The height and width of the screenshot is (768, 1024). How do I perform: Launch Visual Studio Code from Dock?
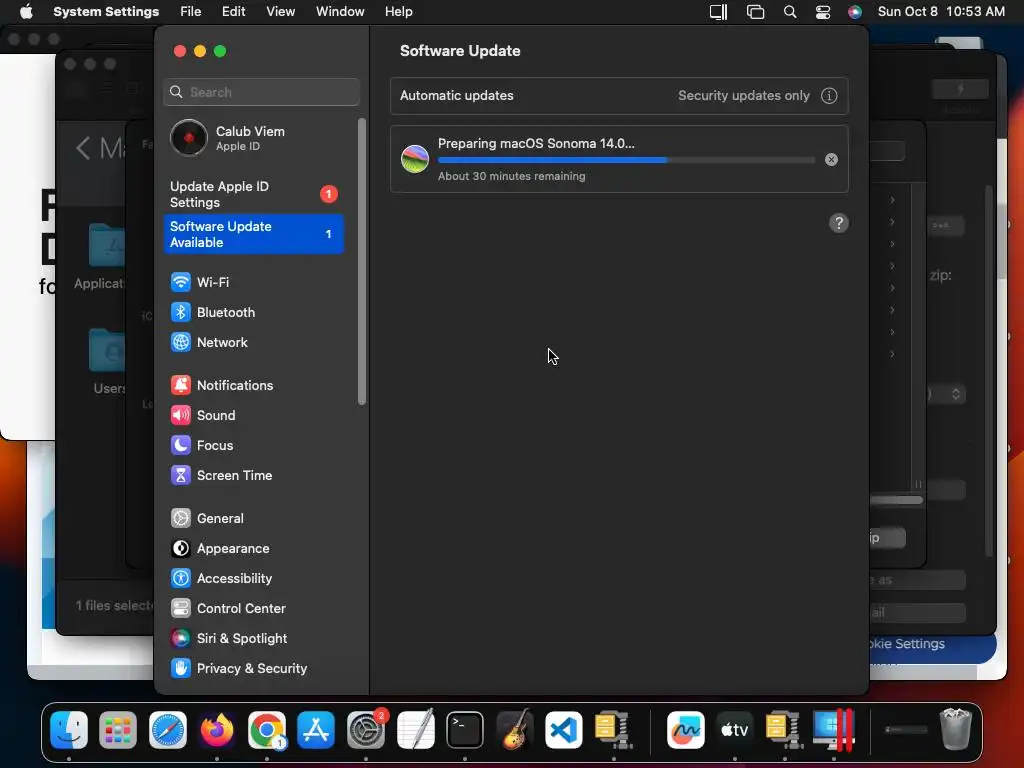tap(564, 729)
